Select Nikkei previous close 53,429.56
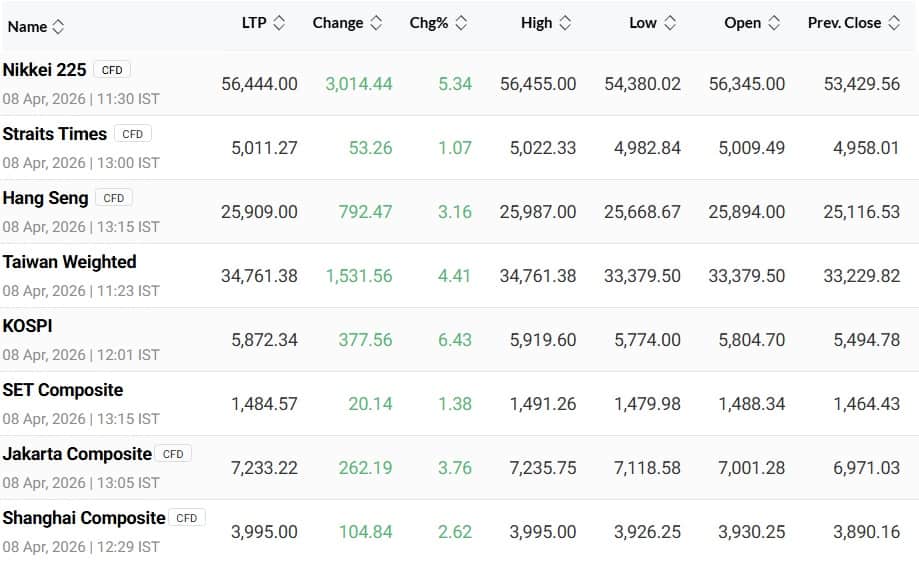 coord(862,84)
